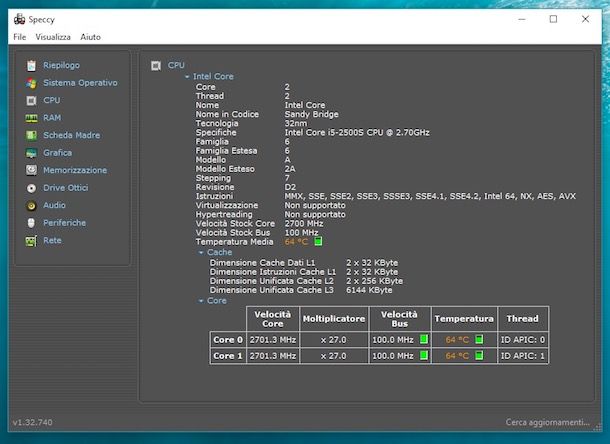Viewport: 610px width, 444px height.
Task: Click the Grafica monitor icon
Action: [32, 153]
